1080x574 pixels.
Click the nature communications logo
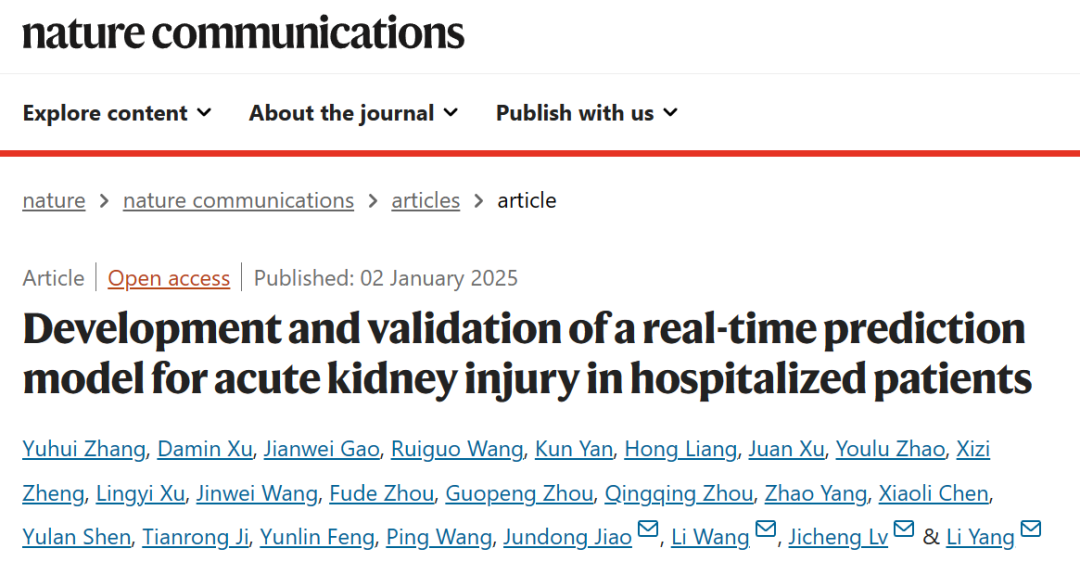click(243, 33)
